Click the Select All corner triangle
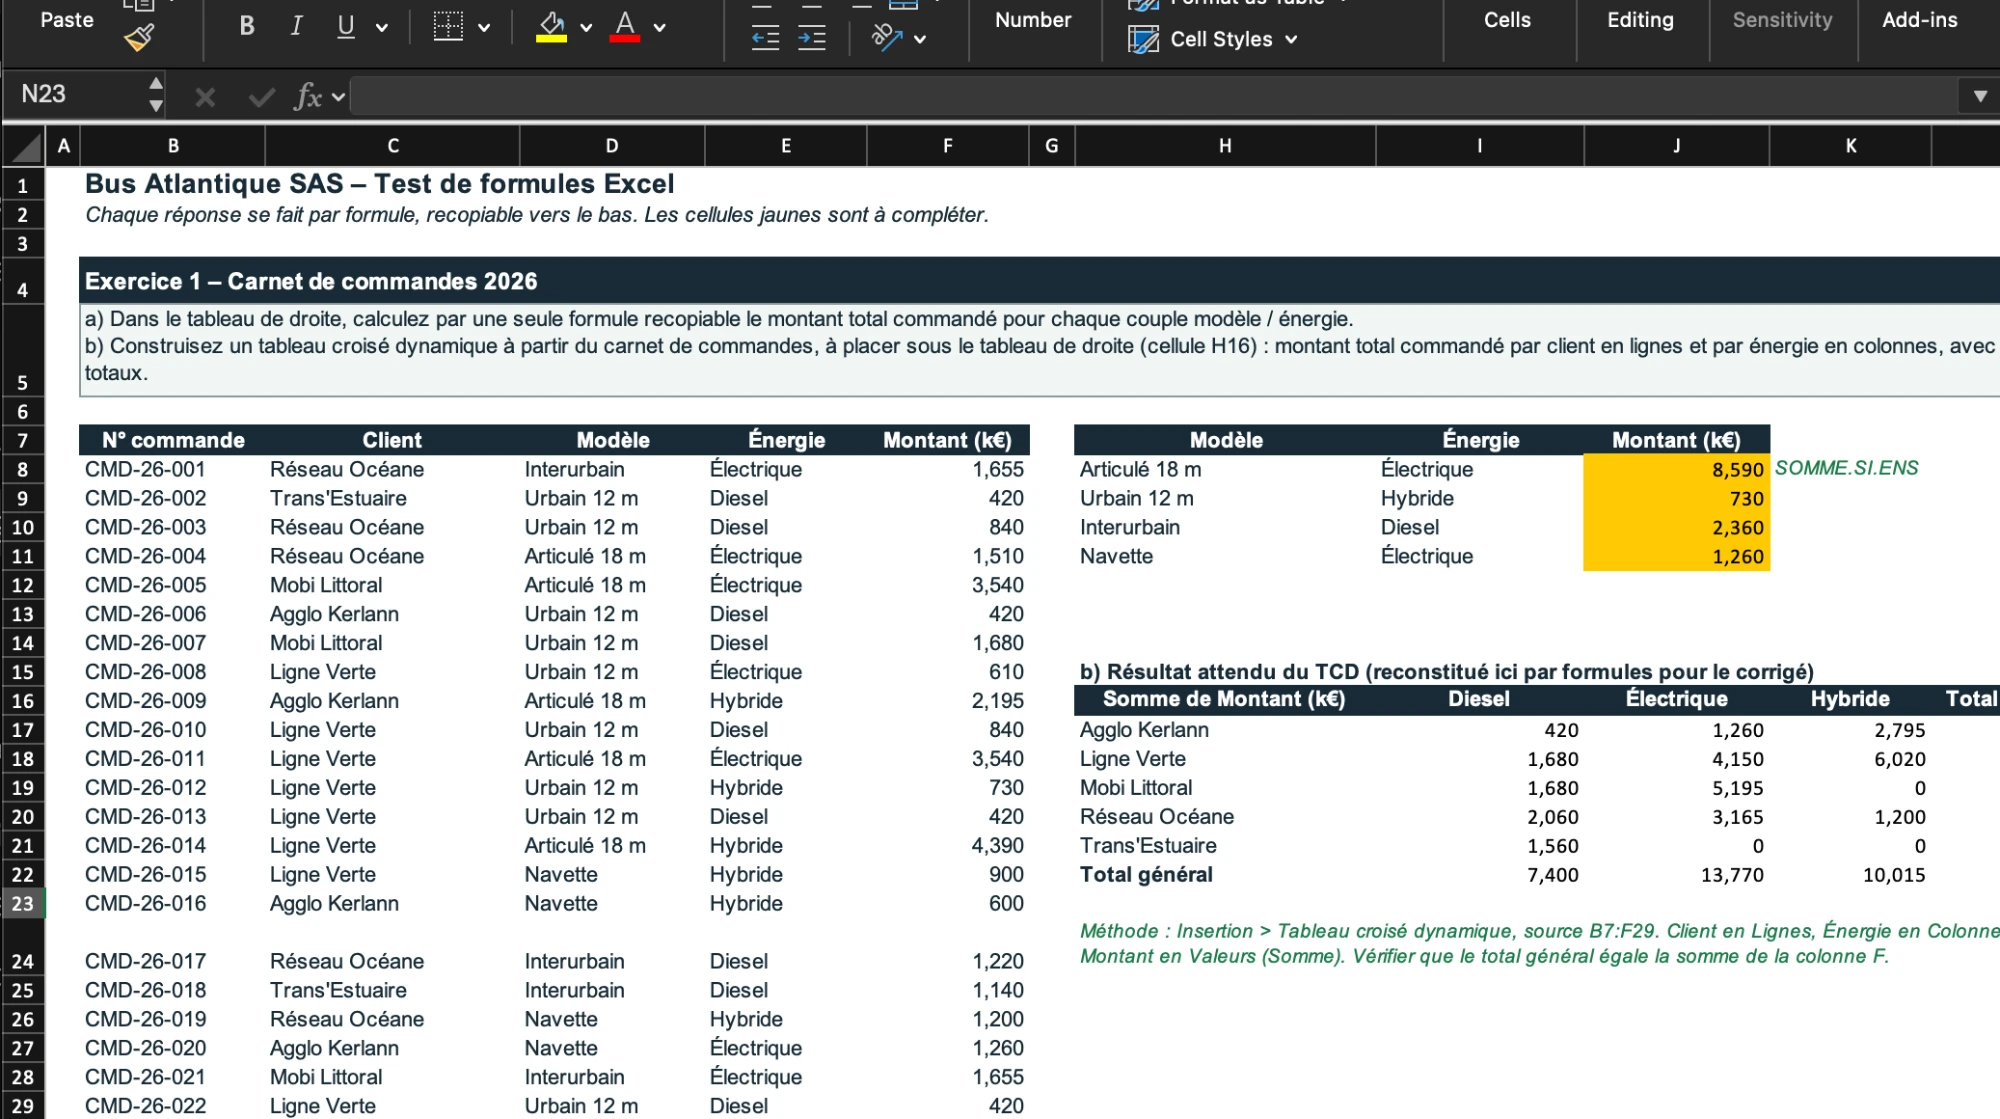The width and height of the screenshot is (2000, 1119). point(27,148)
